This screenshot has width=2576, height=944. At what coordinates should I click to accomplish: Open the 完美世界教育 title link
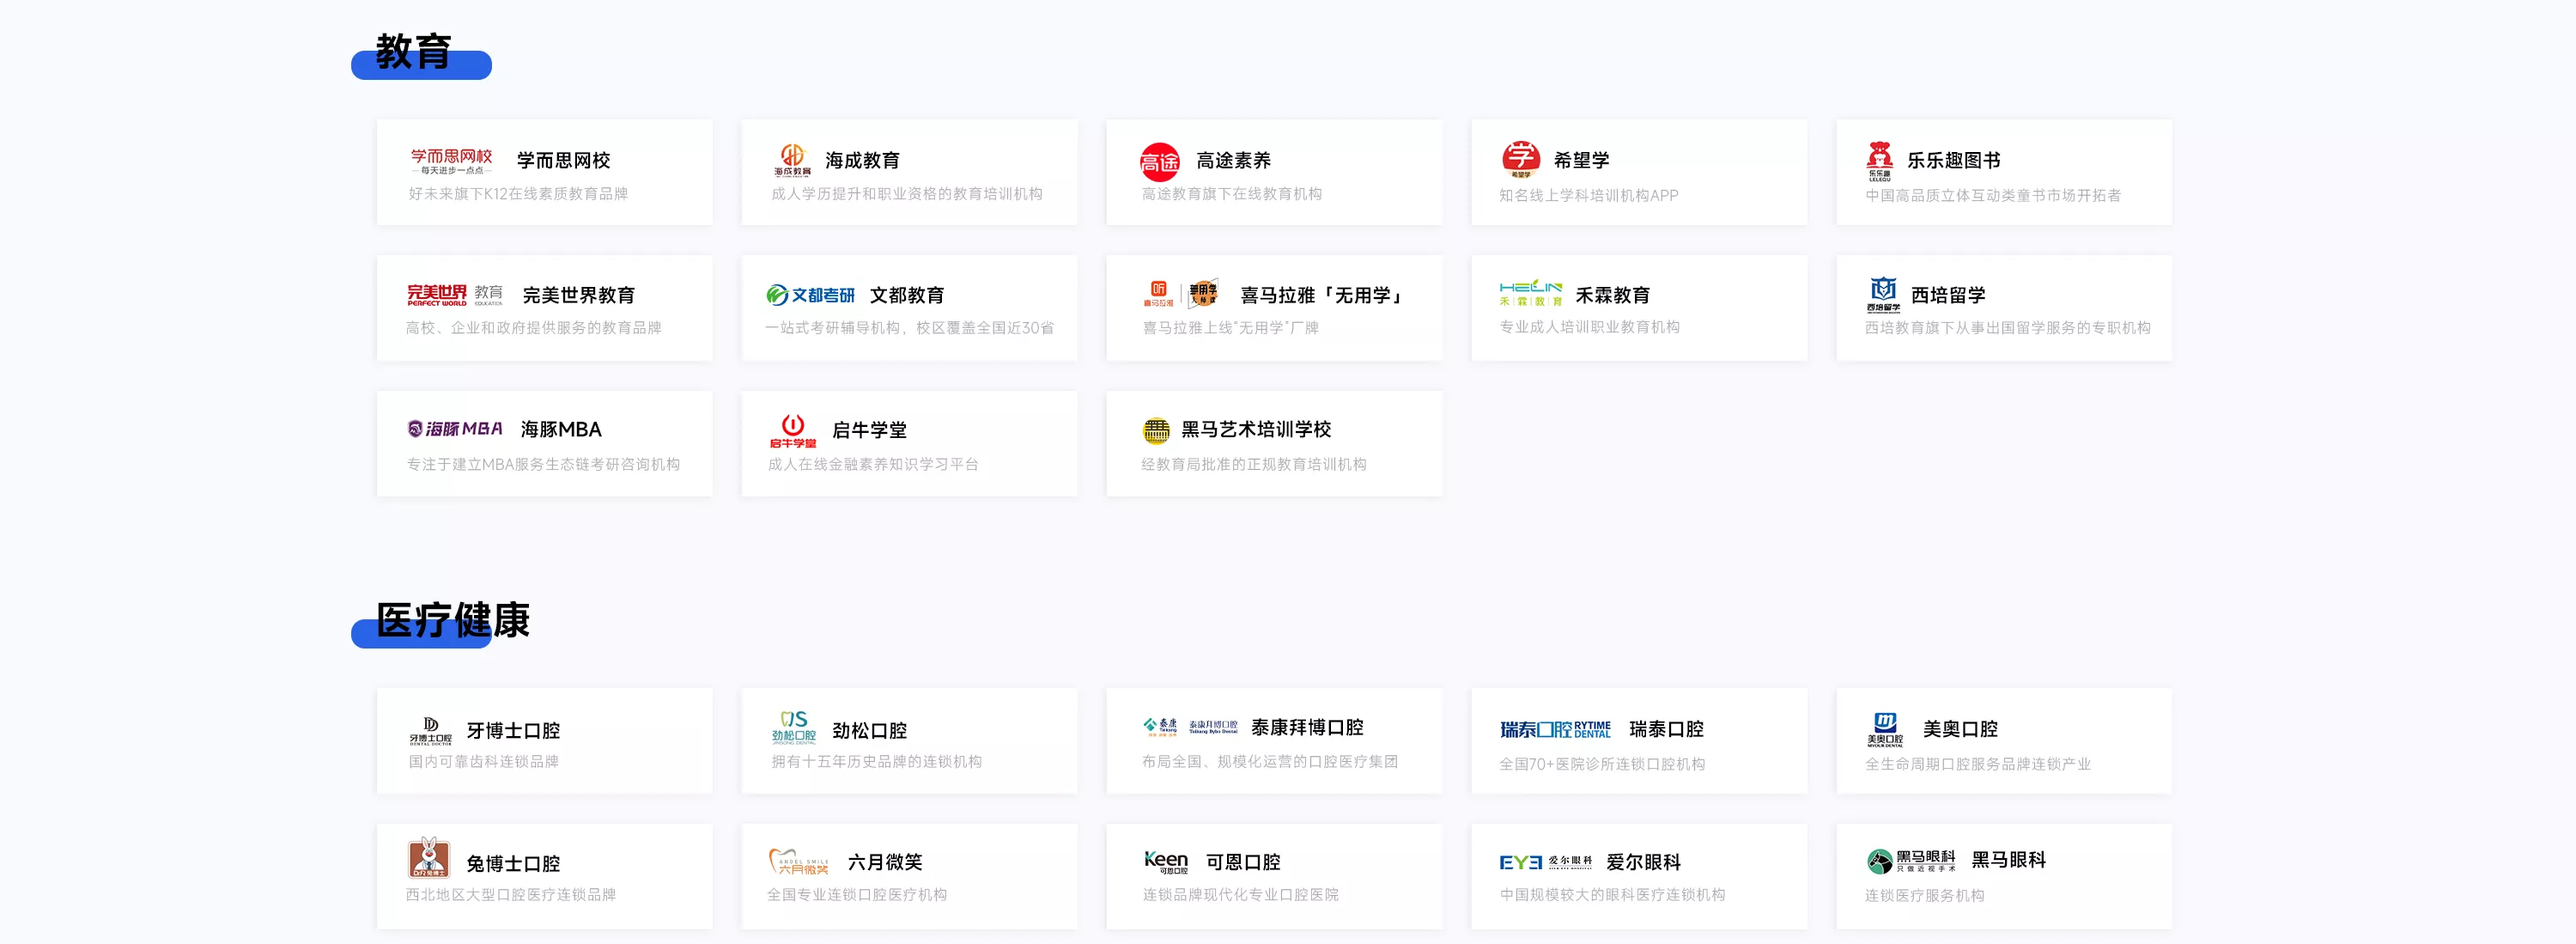coord(578,295)
